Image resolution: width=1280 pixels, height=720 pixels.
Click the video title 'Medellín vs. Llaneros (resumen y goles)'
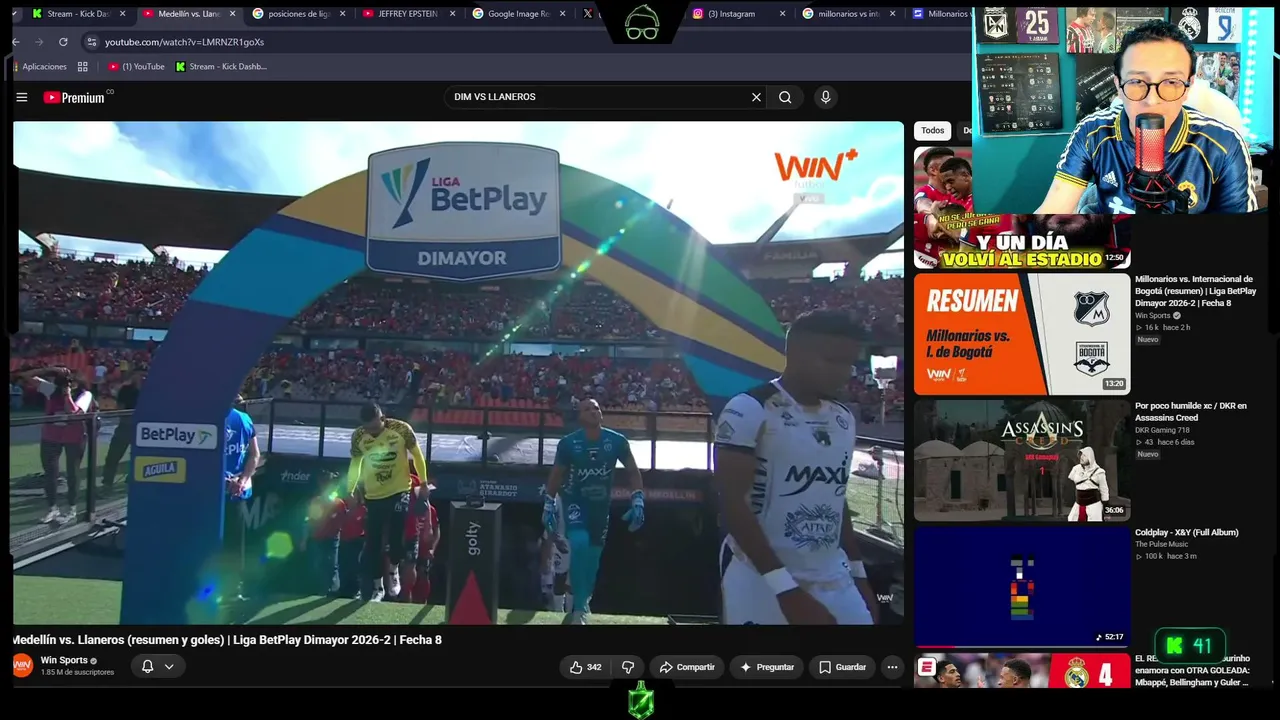coord(227,640)
